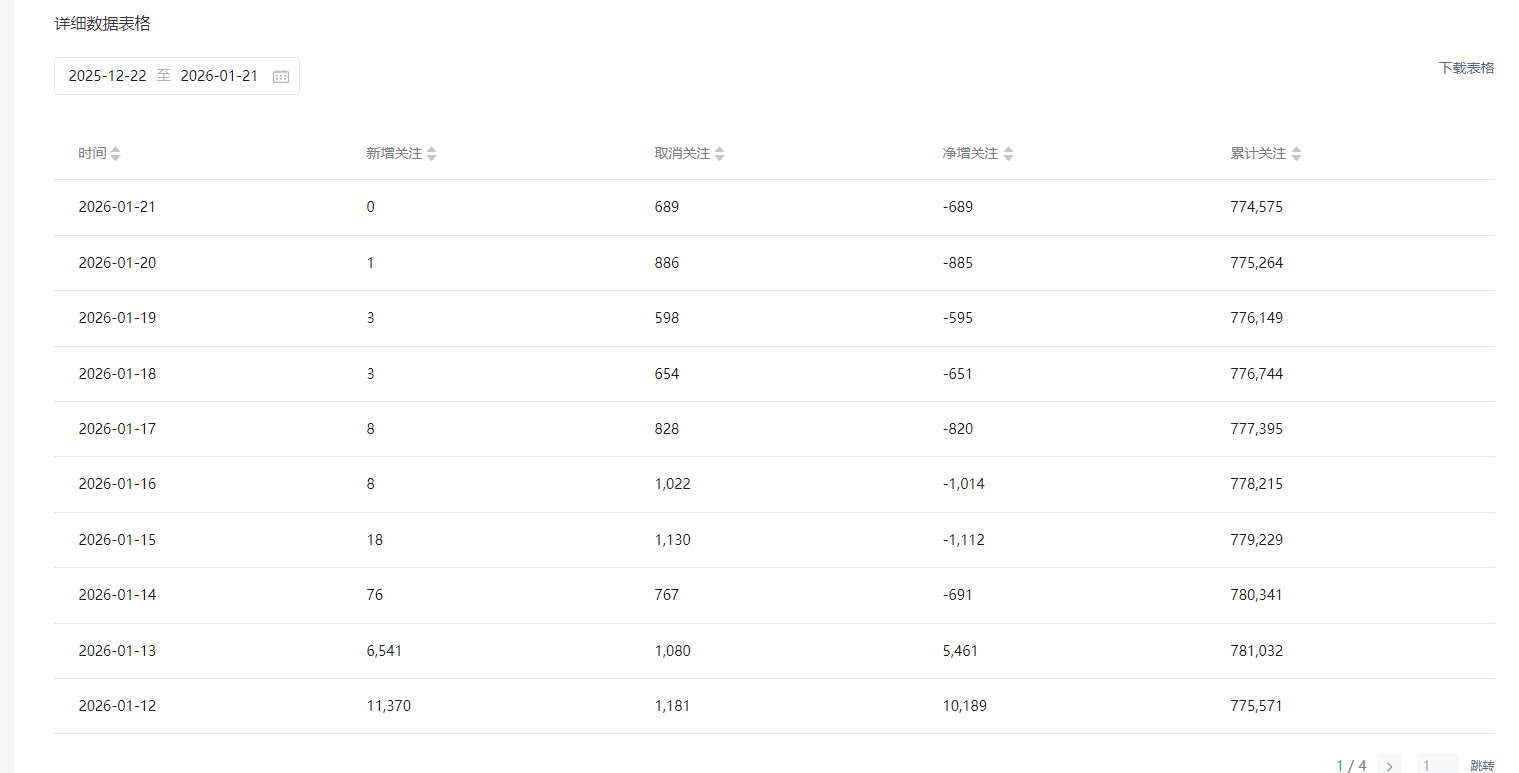Click cumulative follows value 777,395

pyautogui.click(x=1257, y=429)
